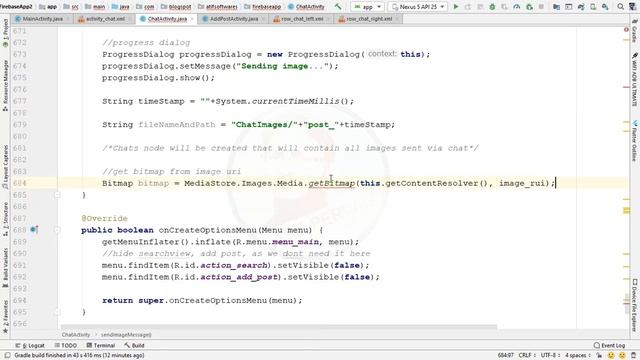Open SDK Manager icon
This screenshot has width=640, height=360.
(x=605, y=7)
